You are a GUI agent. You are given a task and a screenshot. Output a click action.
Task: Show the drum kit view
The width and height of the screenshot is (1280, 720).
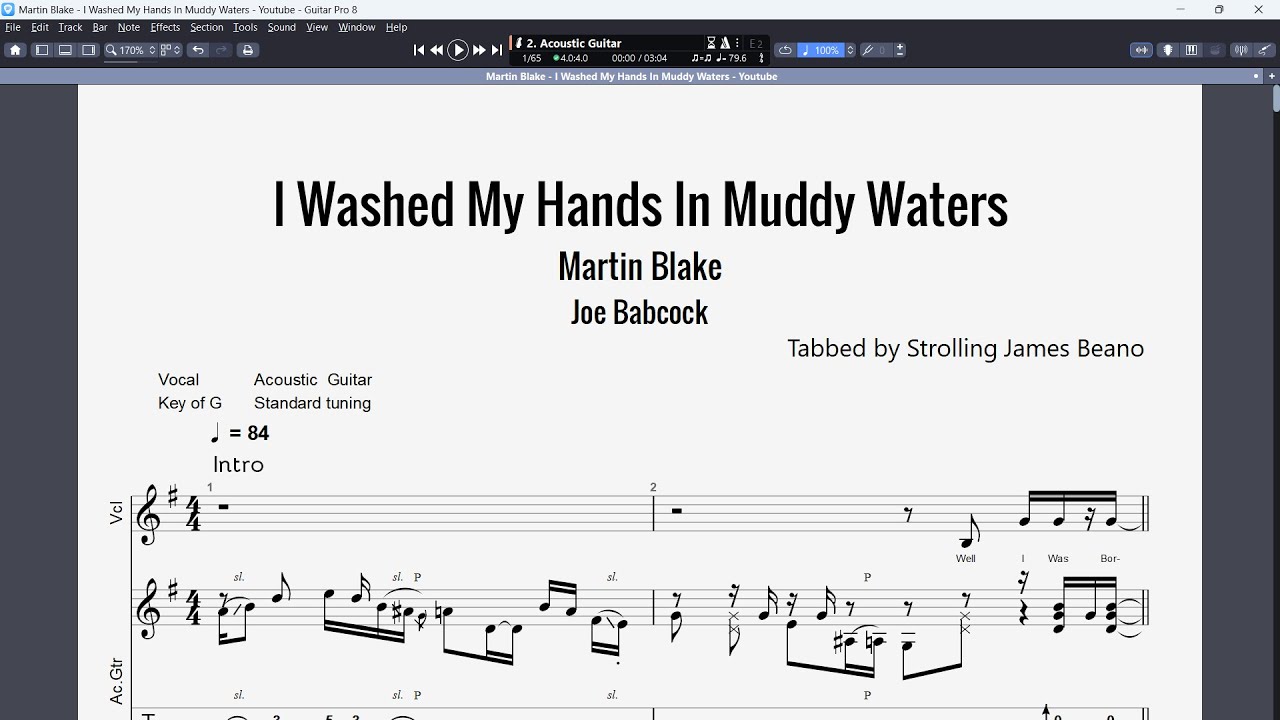(x=1215, y=50)
